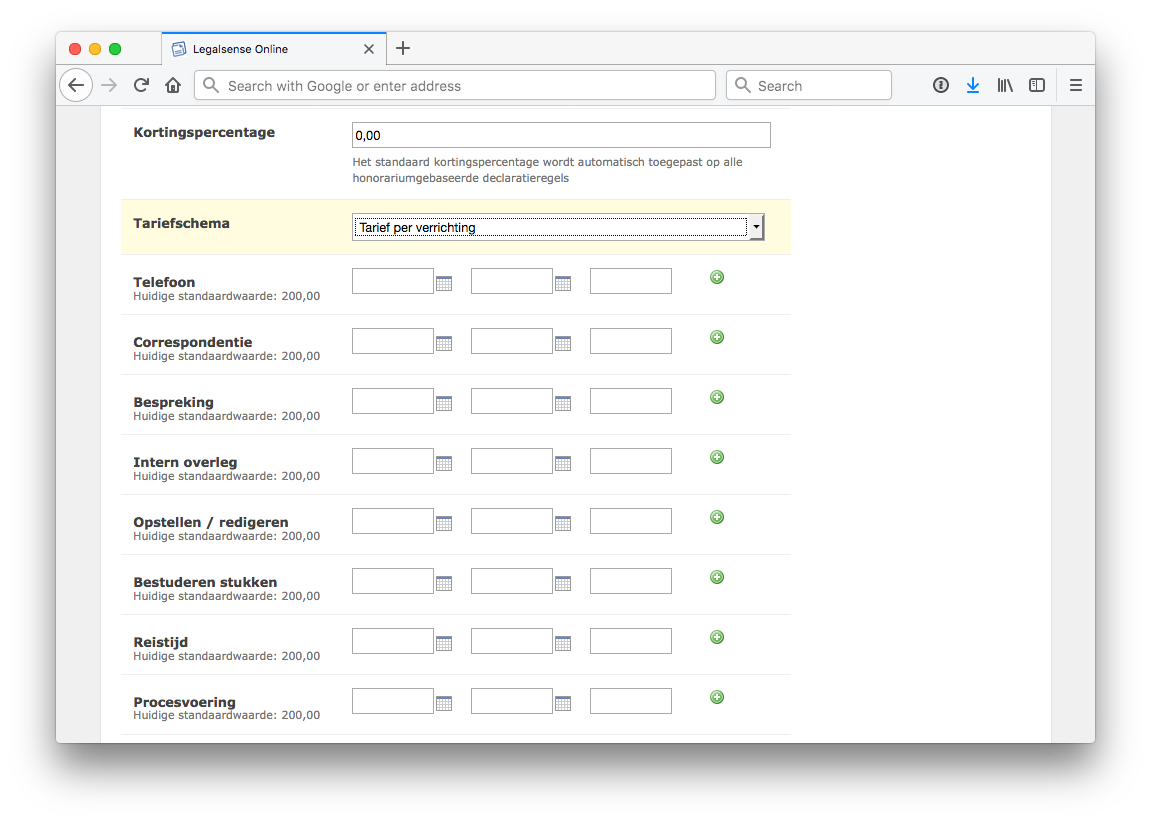Add a rate line for Bestuderen stukken
The image size is (1151, 823).
(717, 577)
